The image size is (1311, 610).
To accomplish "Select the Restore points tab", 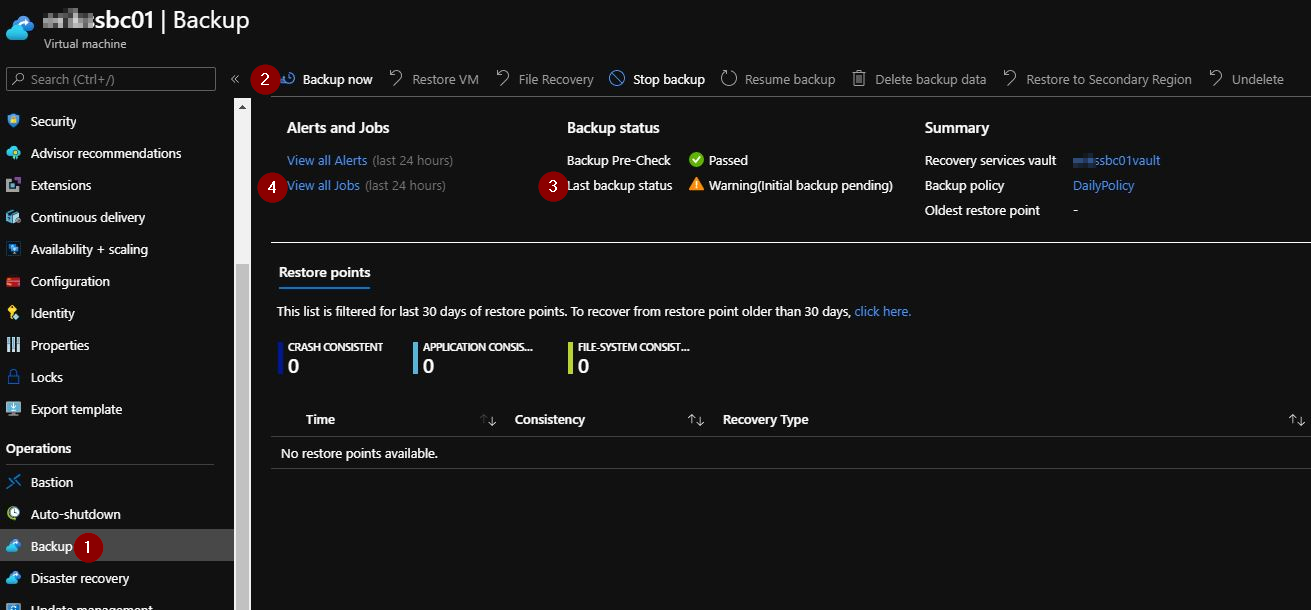I will point(324,273).
